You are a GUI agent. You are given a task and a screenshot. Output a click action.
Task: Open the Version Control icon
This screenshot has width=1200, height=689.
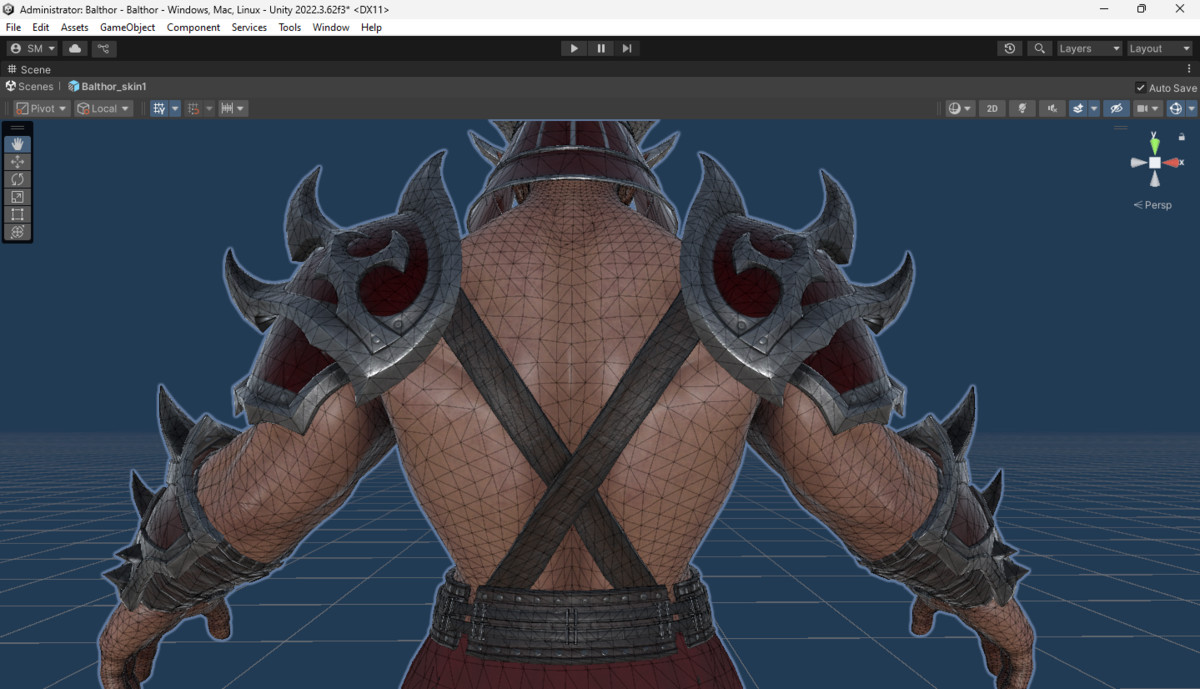pos(105,48)
